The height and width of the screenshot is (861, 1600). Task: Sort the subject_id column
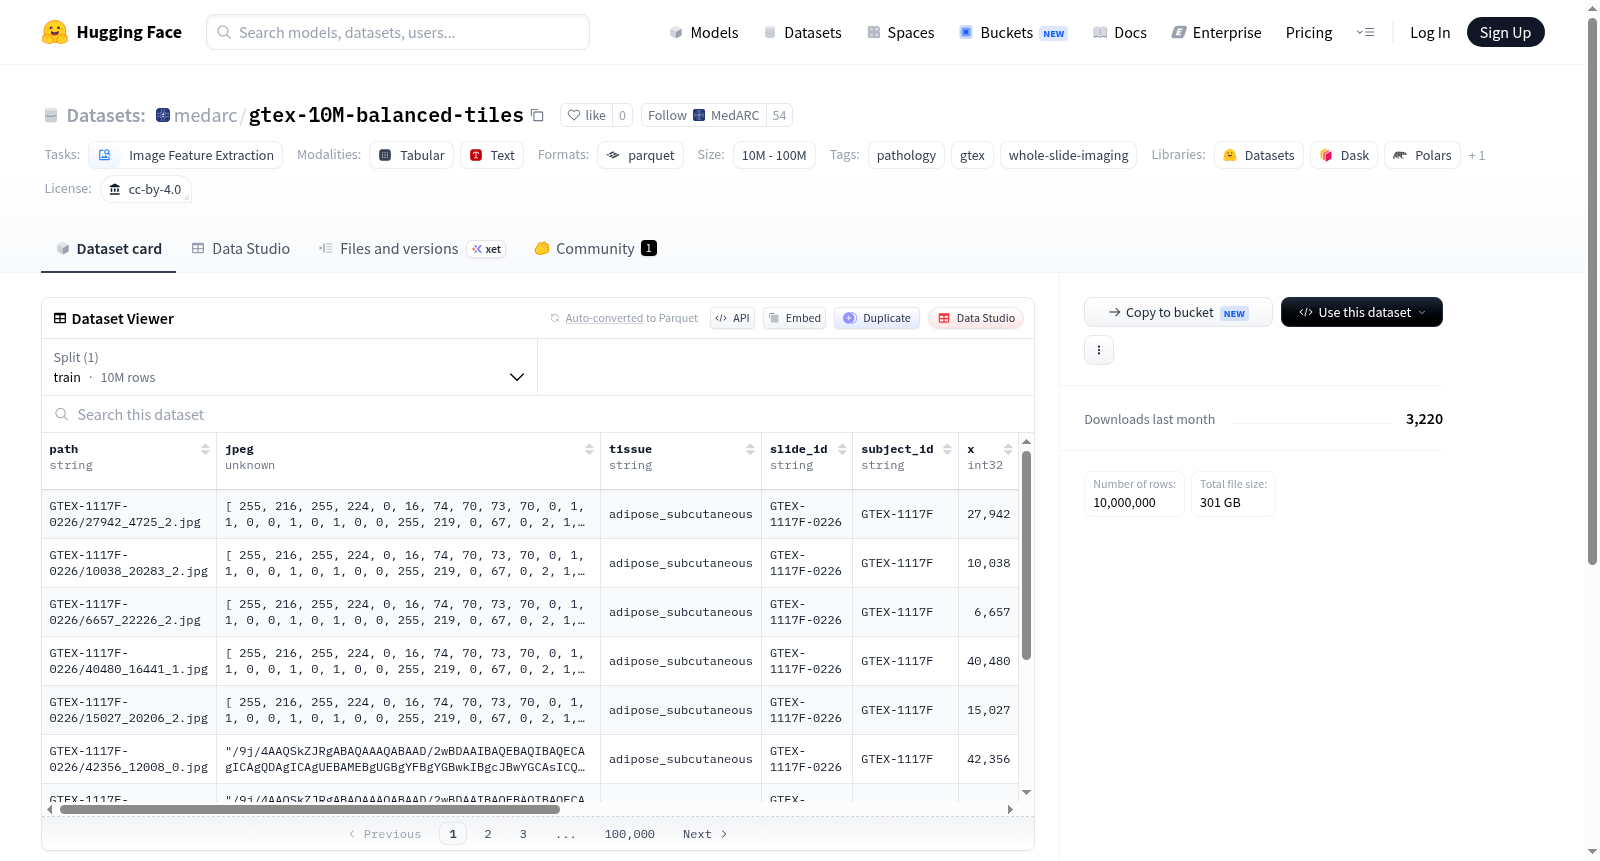(947, 449)
